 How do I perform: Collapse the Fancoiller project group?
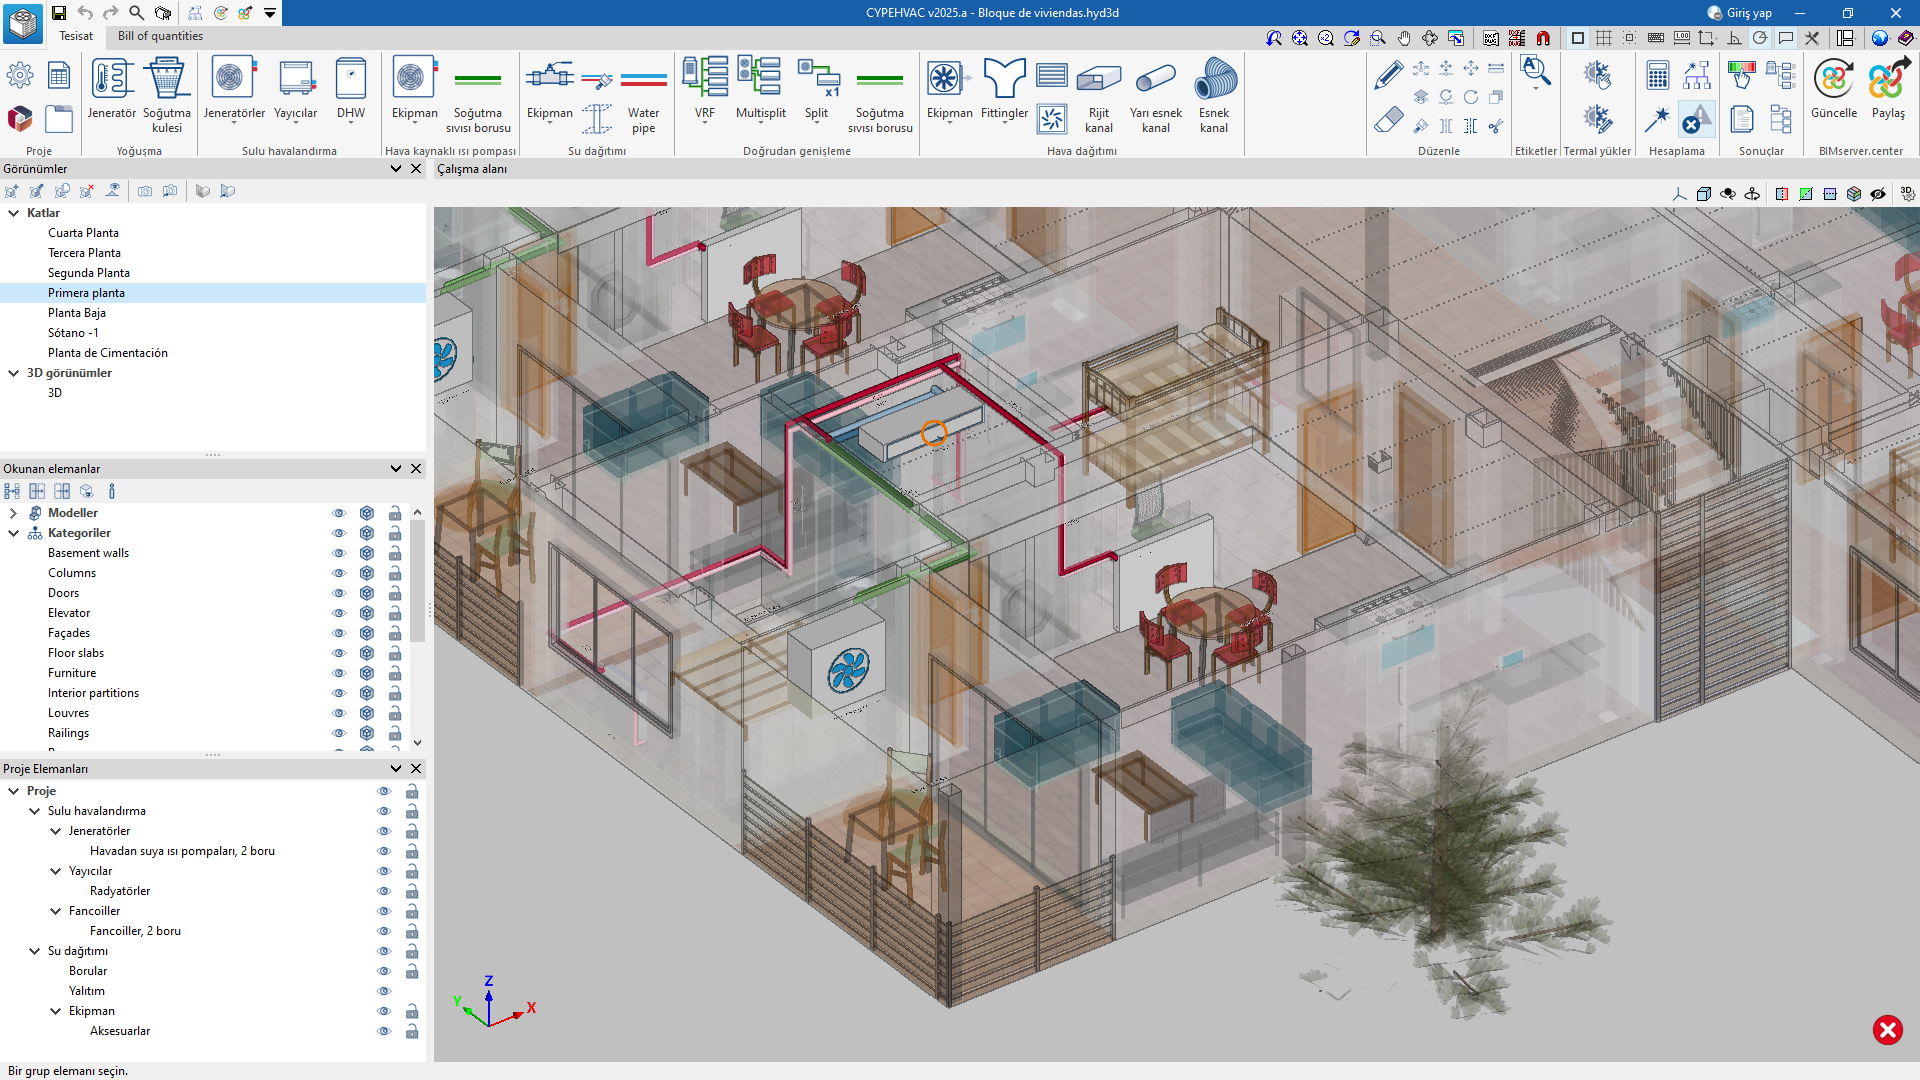[56, 911]
